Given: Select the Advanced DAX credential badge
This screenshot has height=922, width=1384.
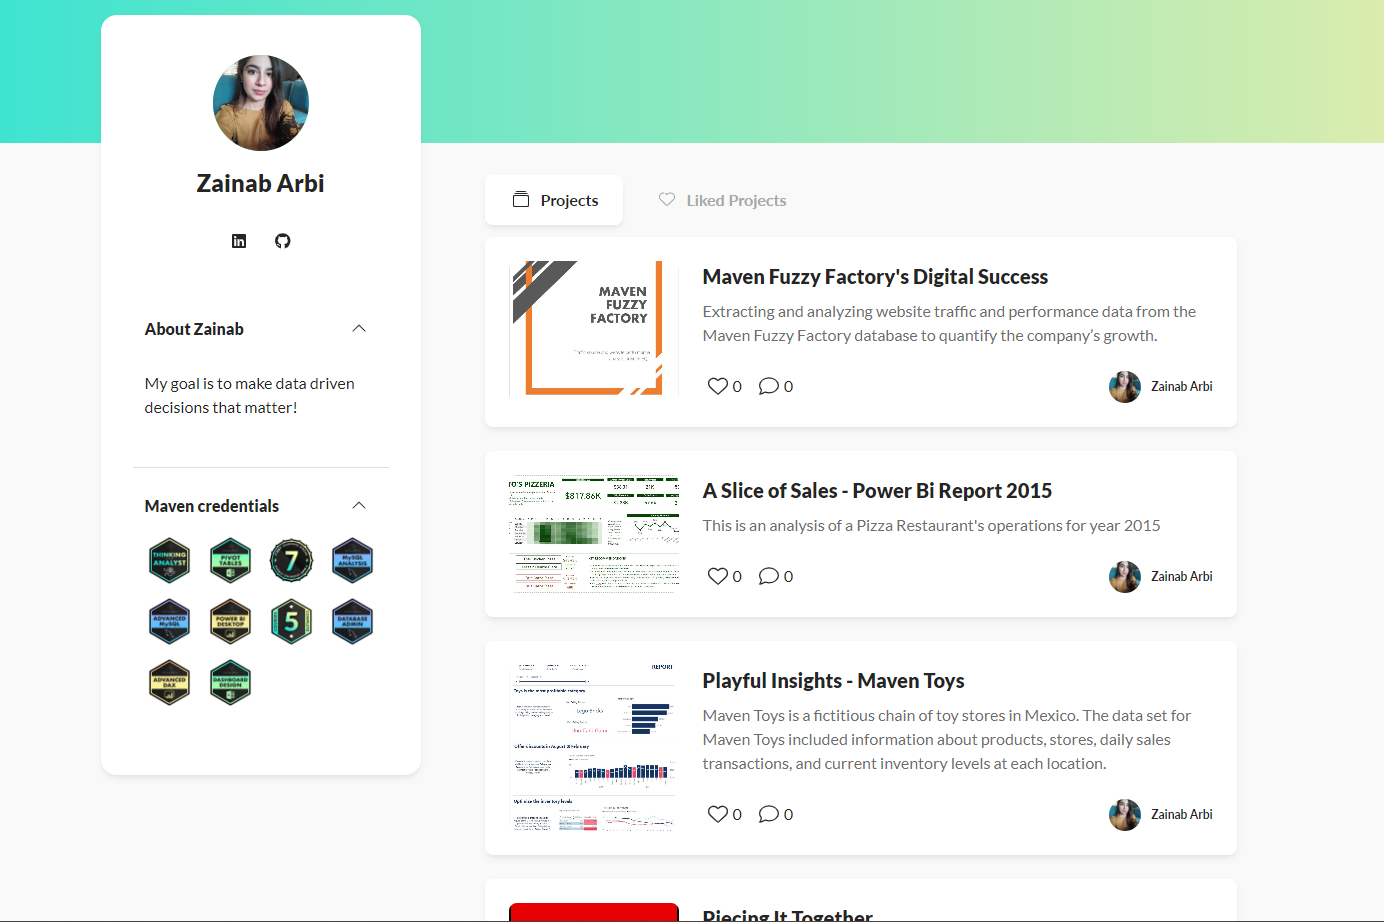Looking at the screenshot, I should [170, 683].
